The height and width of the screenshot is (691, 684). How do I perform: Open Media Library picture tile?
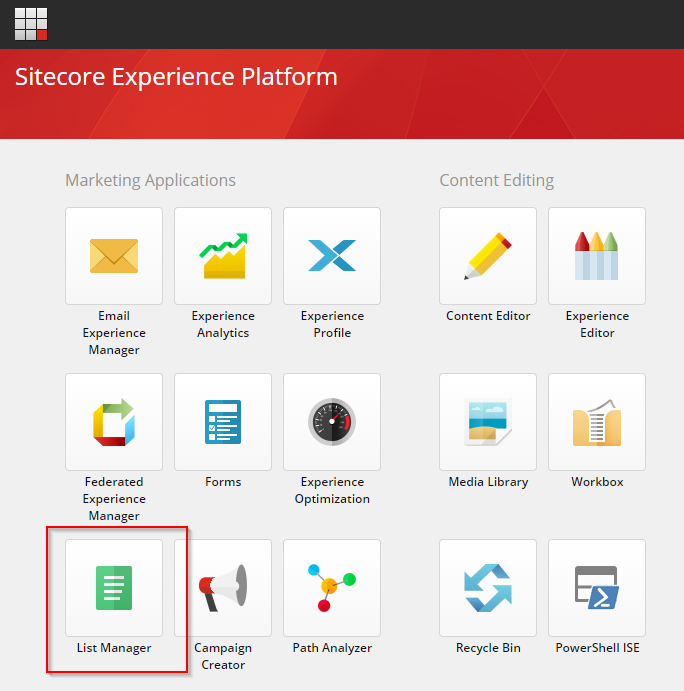point(488,422)
